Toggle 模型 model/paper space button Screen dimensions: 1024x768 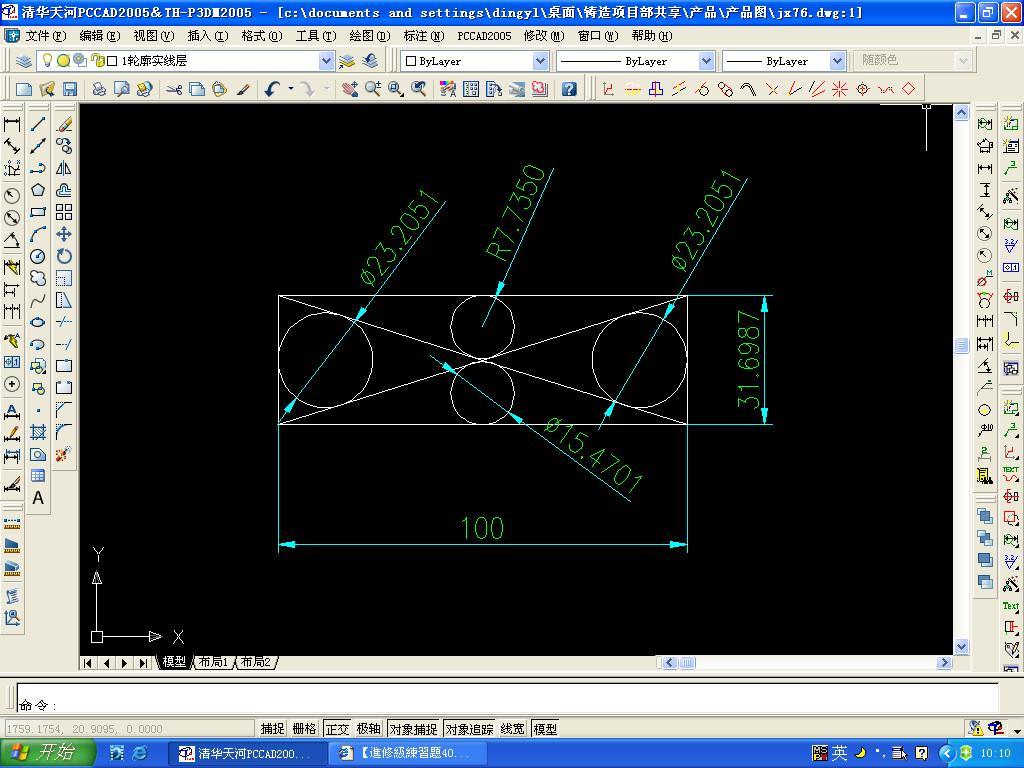click(x=545, y=729)
